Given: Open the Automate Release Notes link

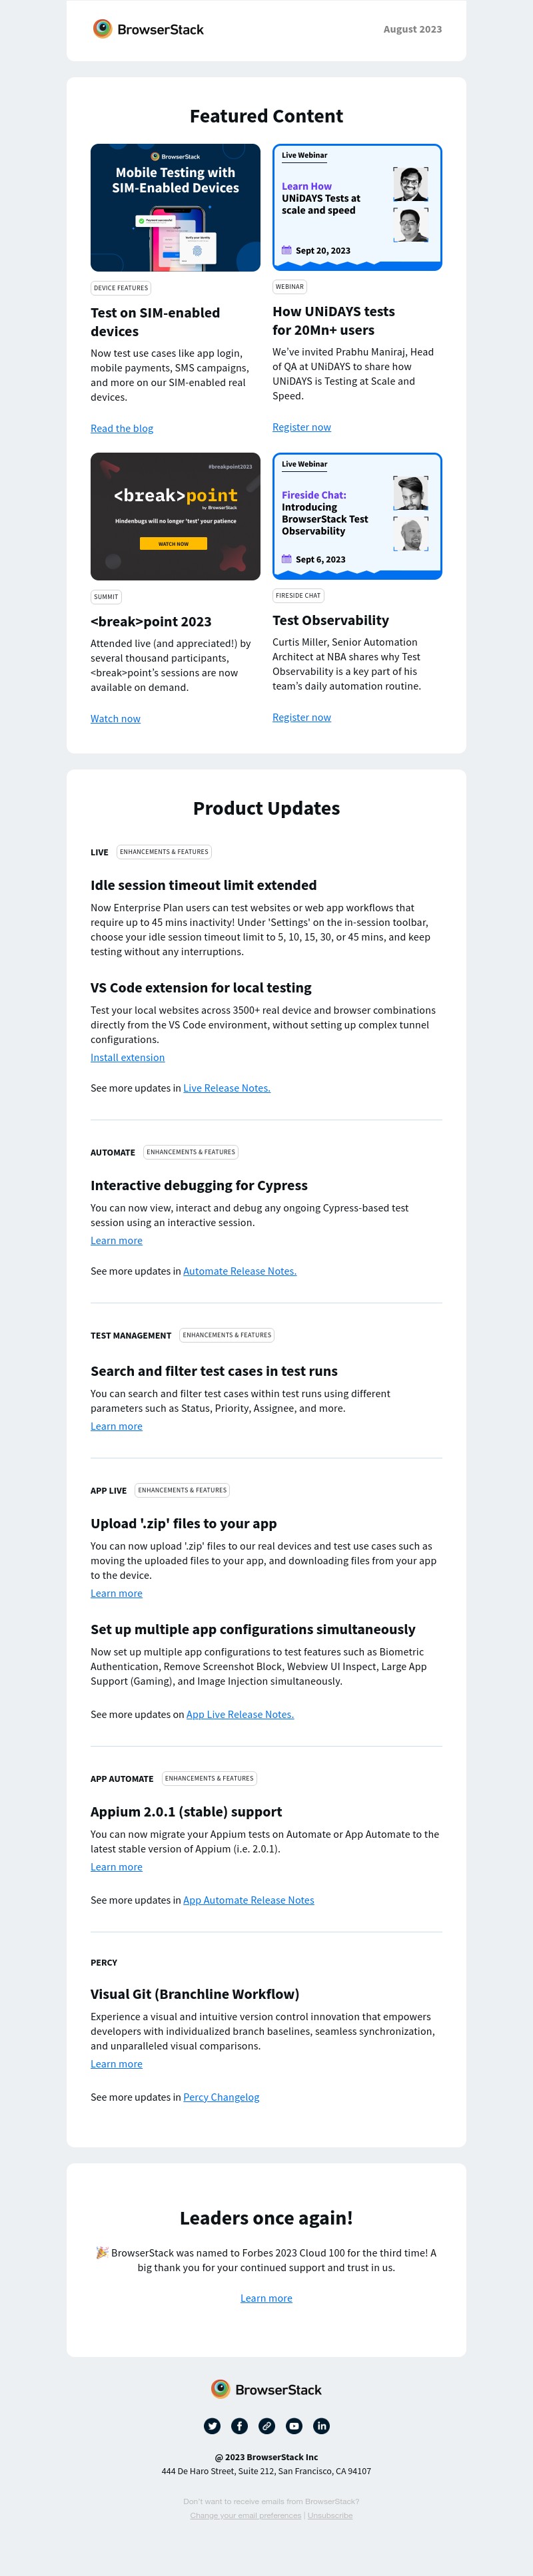Looking at the screenshot, I should point(240,1271).
